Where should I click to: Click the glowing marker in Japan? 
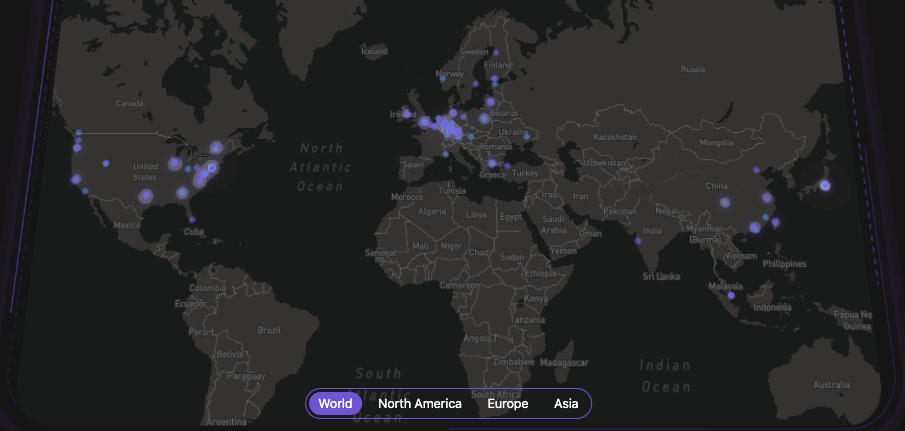pos(825,185)
